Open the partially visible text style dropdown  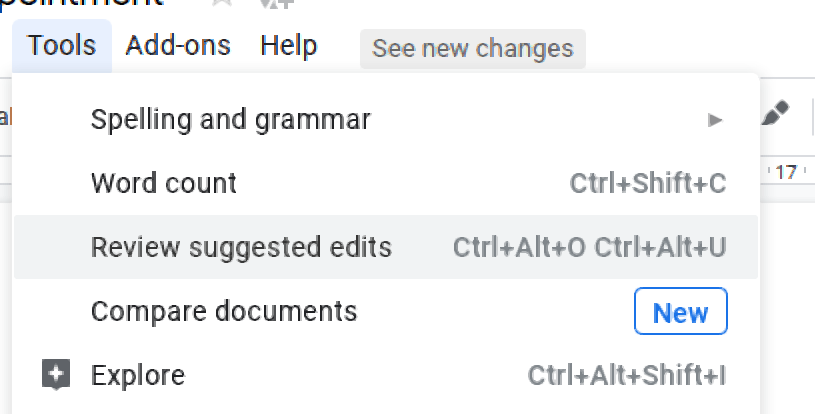point(5,117)
